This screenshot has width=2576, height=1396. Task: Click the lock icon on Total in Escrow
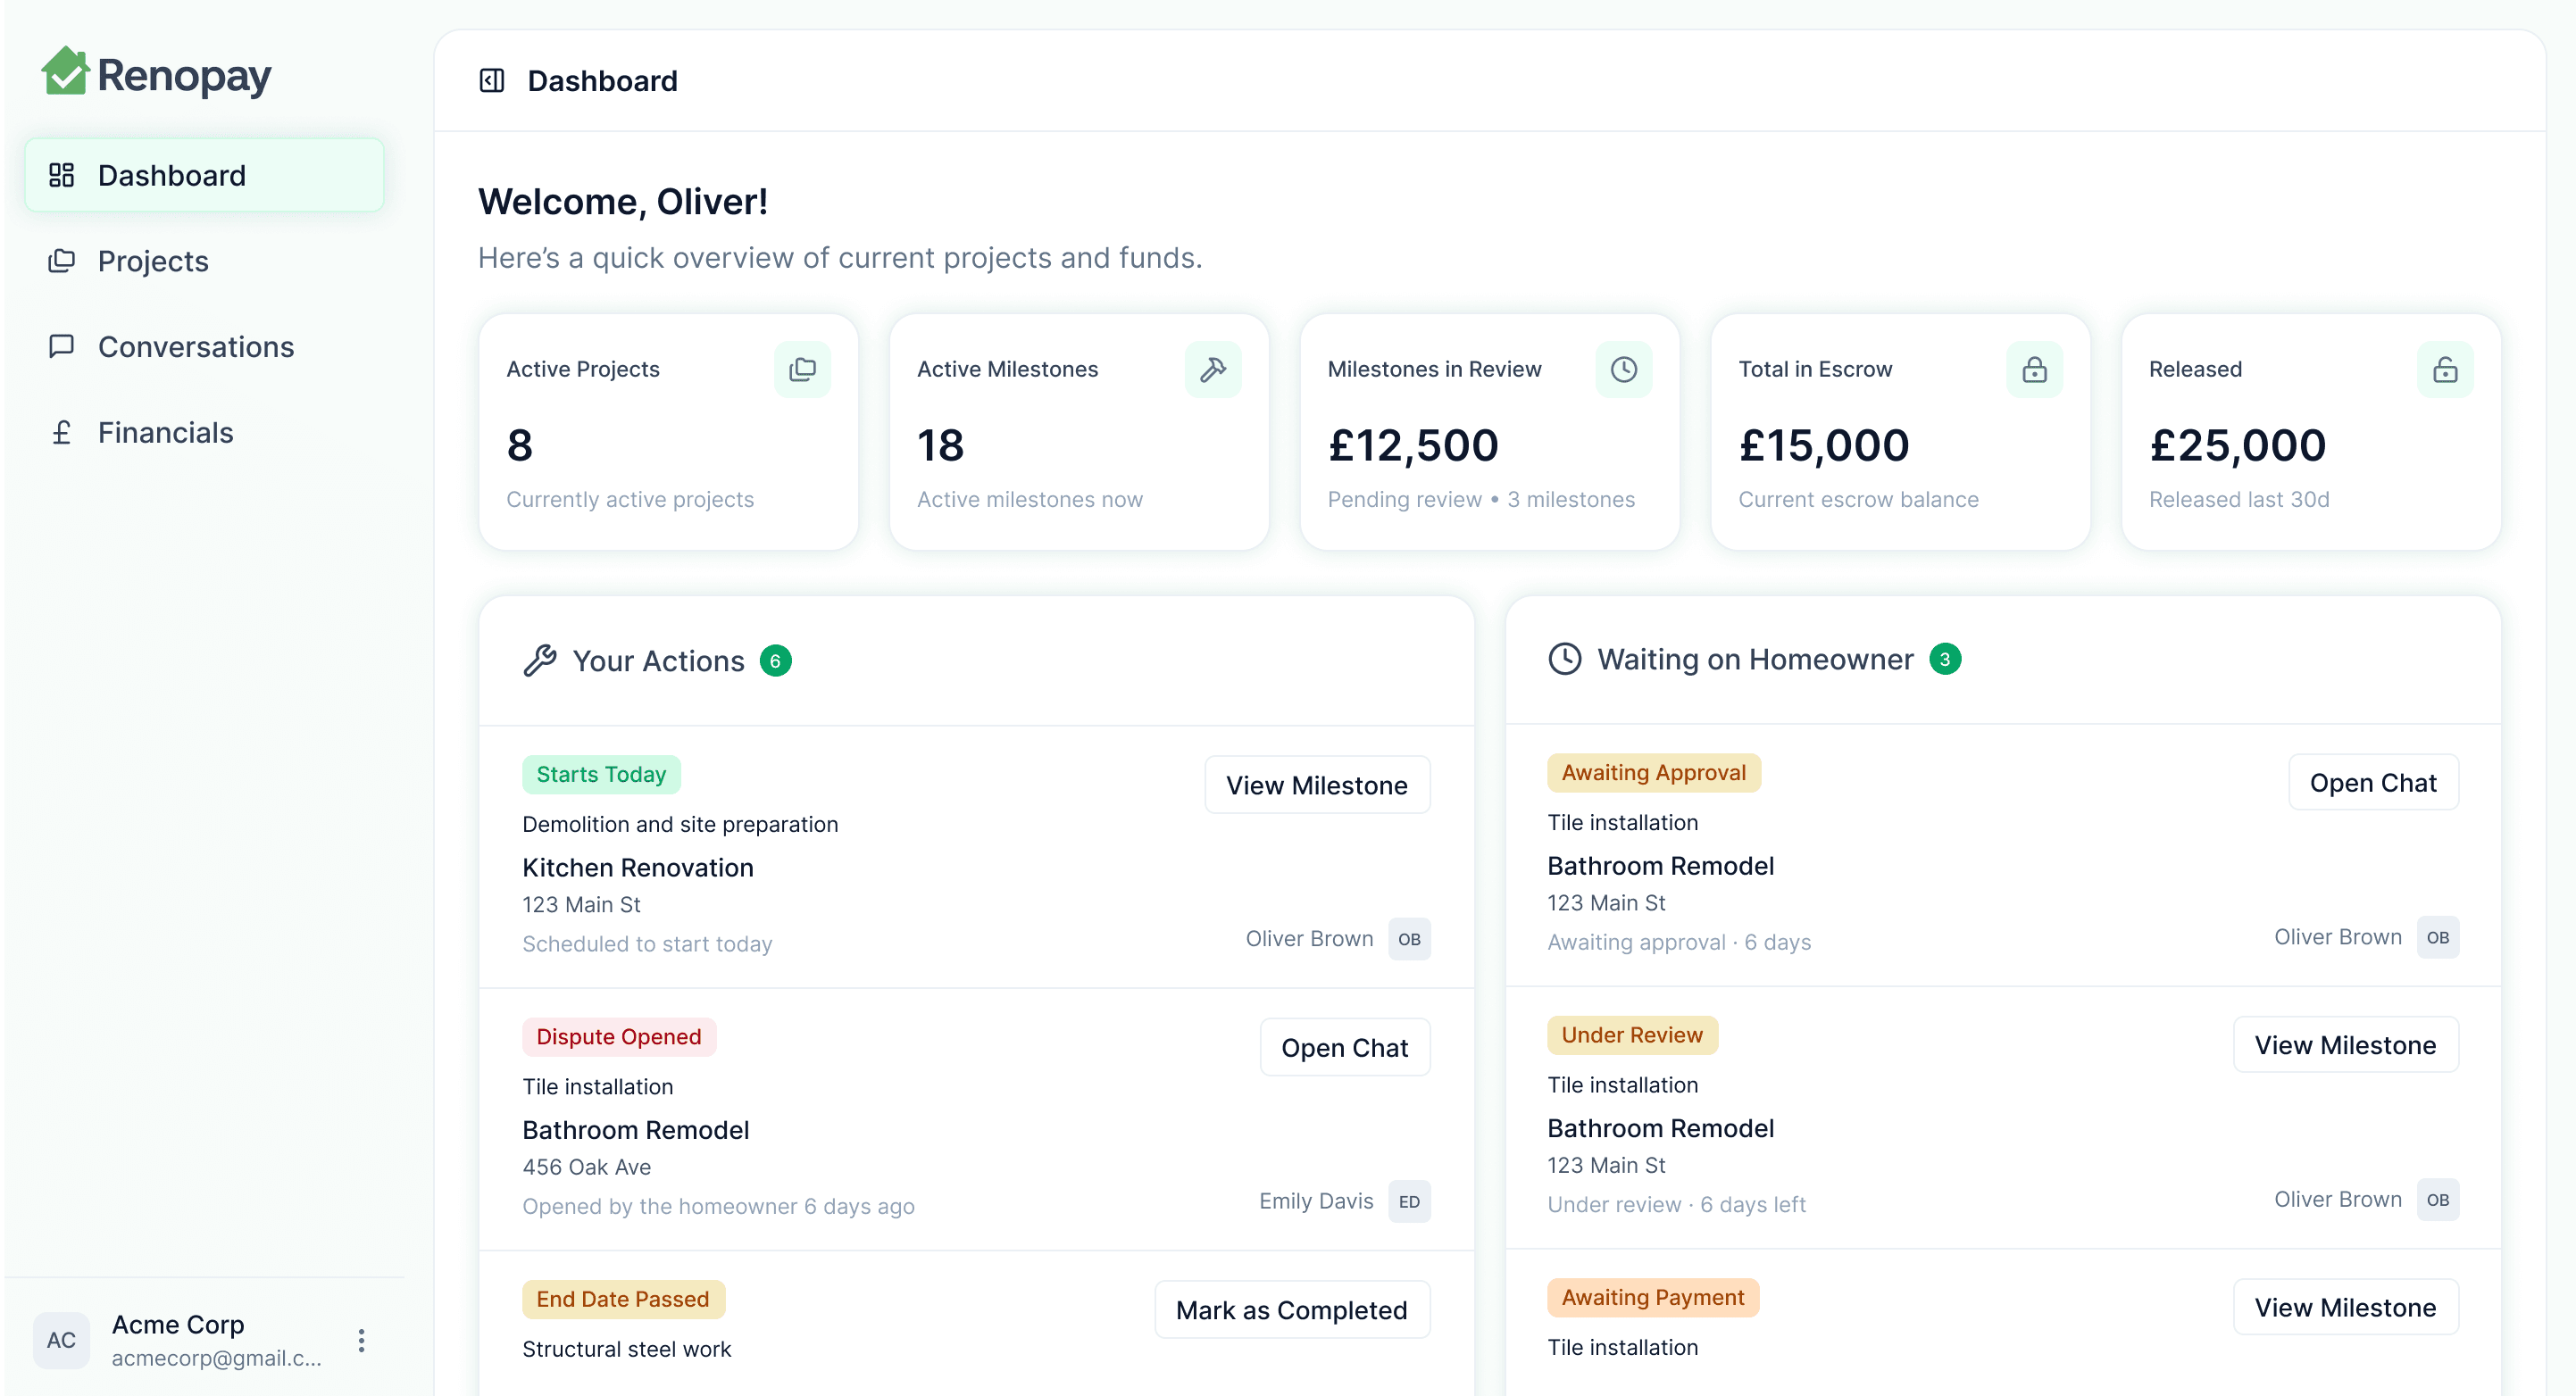(2035, 369)
